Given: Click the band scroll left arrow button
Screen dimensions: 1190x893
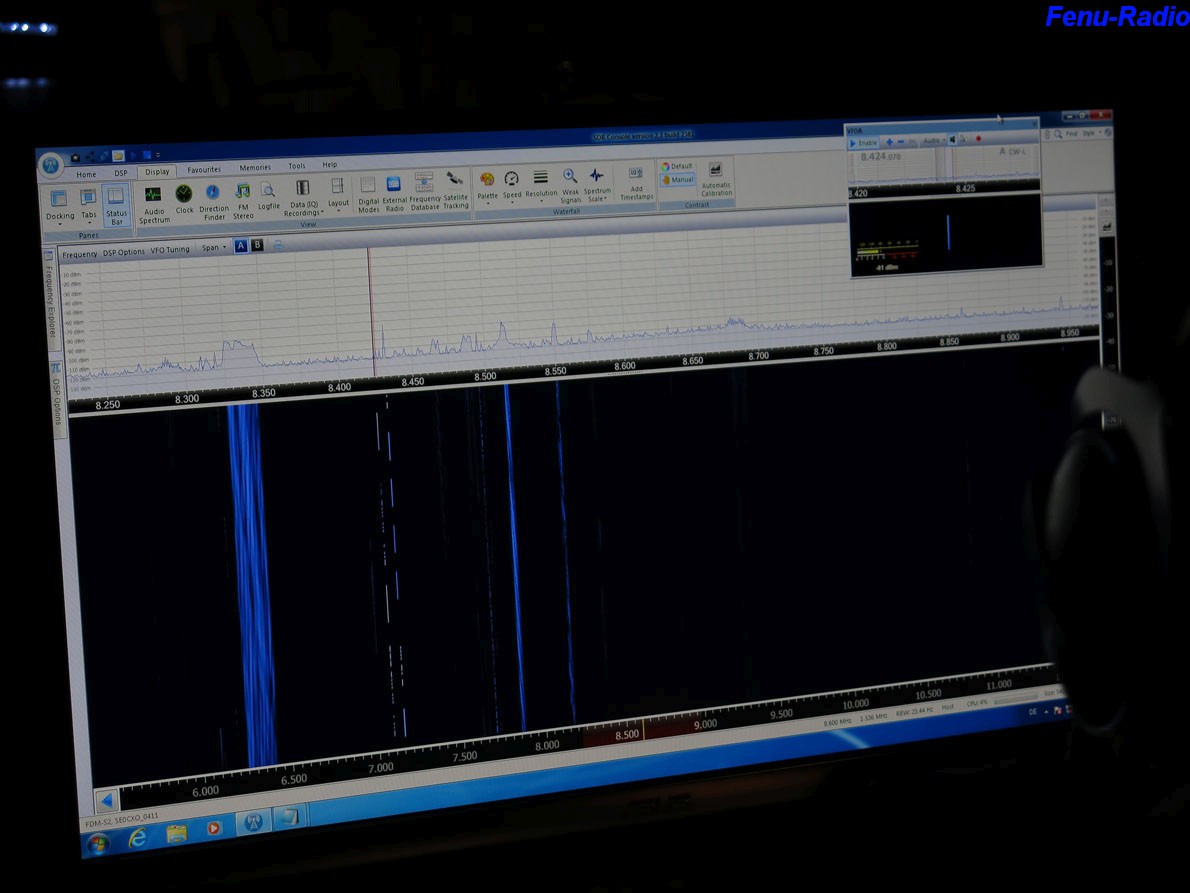Looking at the screenshot, I should tap(106, 800).
